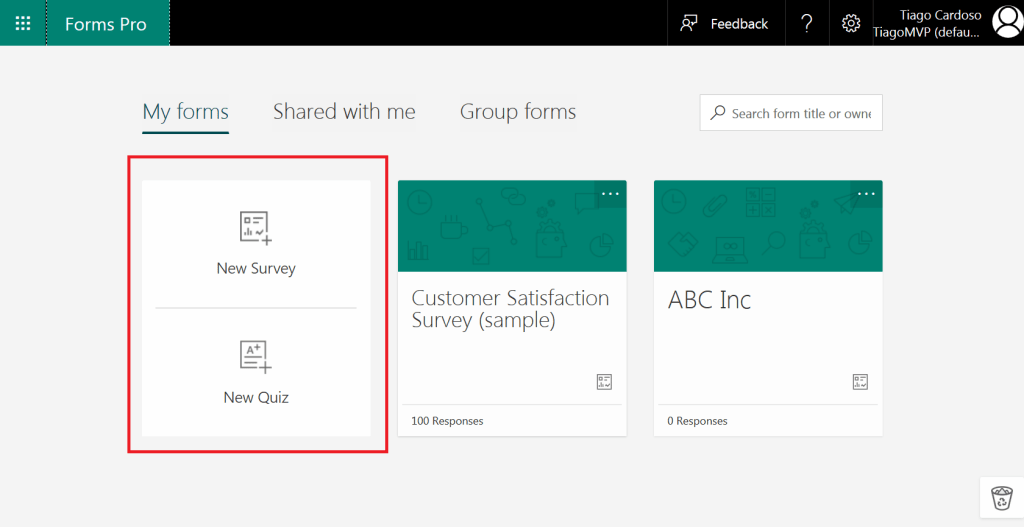Click the Feedback icon in header
Image resolution: width=1024 pixels, height=527 pixels.
tap(689, 23)
